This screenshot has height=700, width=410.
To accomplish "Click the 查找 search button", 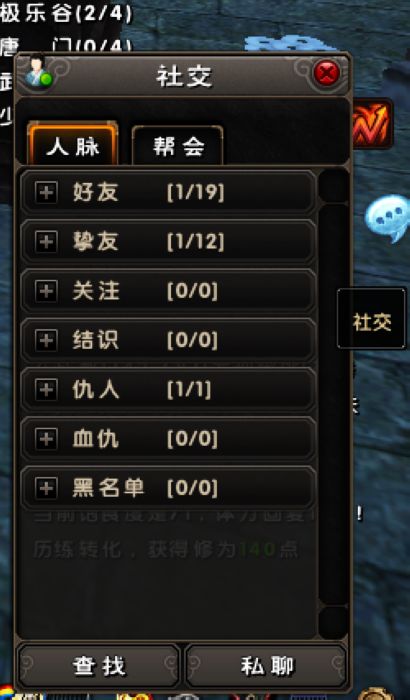I will click(99, 667).
